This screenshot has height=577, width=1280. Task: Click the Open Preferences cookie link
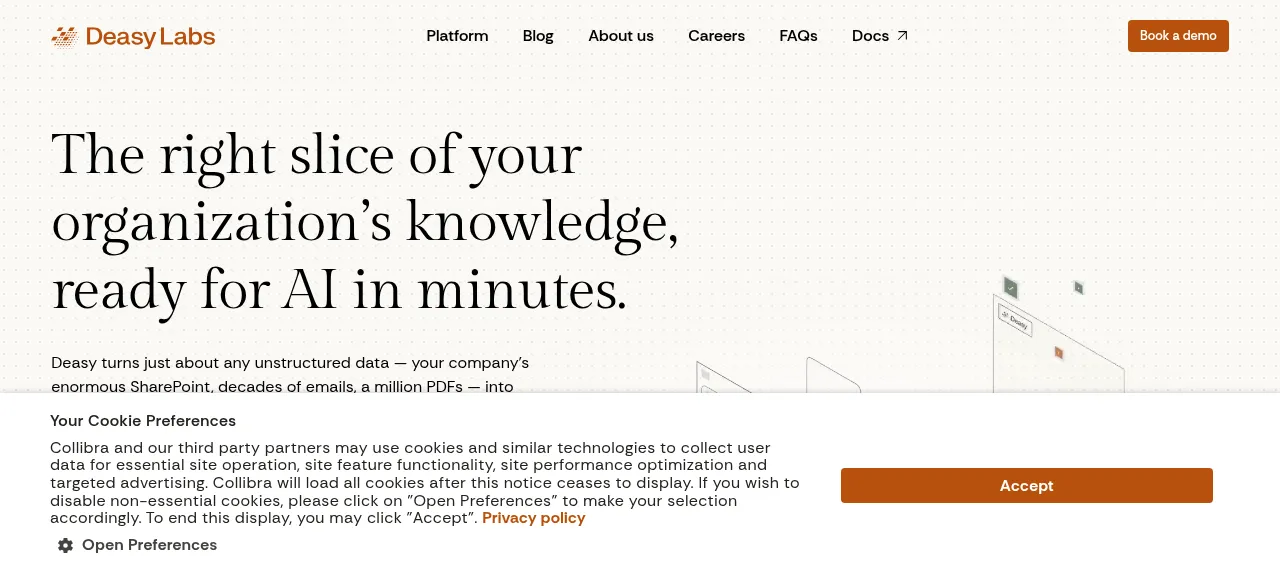pyautogui.click(x=149, y=545)
